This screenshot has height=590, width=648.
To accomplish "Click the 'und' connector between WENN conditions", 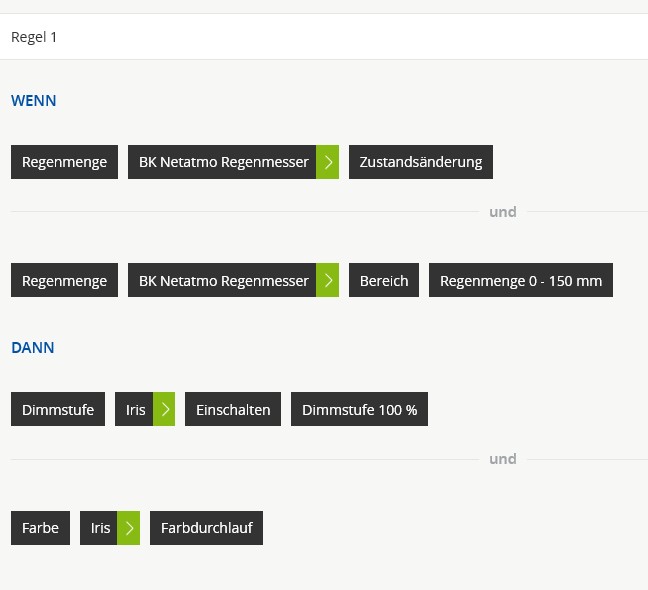I will coord(502,212).
